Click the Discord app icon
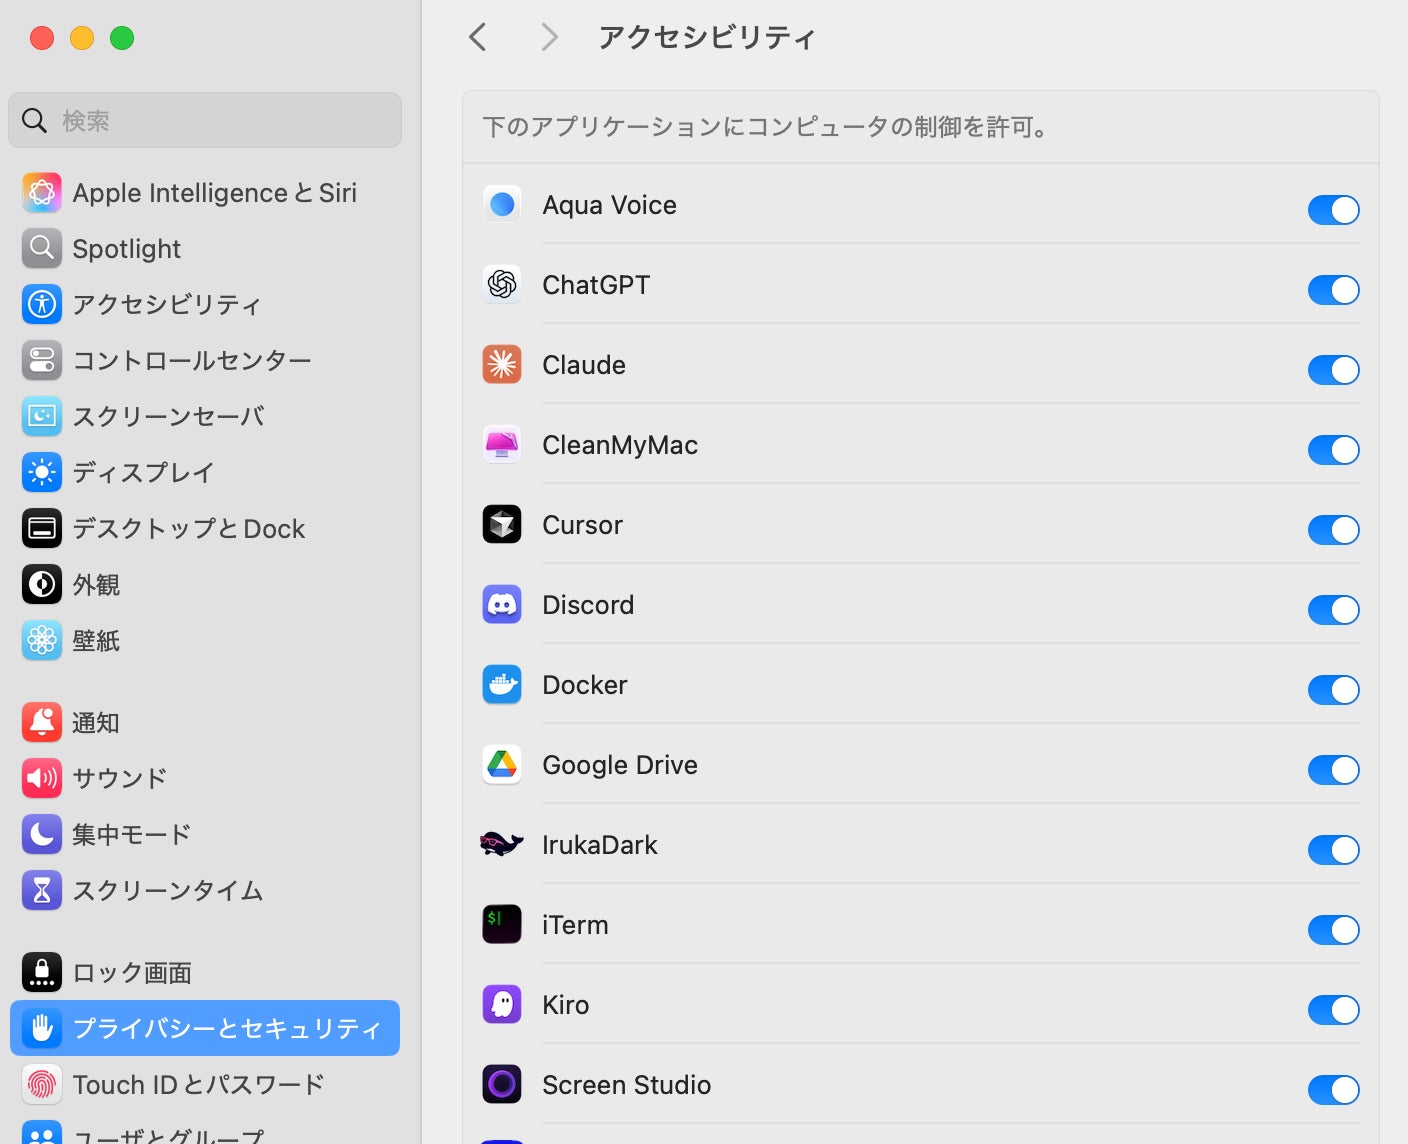This screenshot has width=1408, height=1144. pyautogui.click(x=502, y=604)
